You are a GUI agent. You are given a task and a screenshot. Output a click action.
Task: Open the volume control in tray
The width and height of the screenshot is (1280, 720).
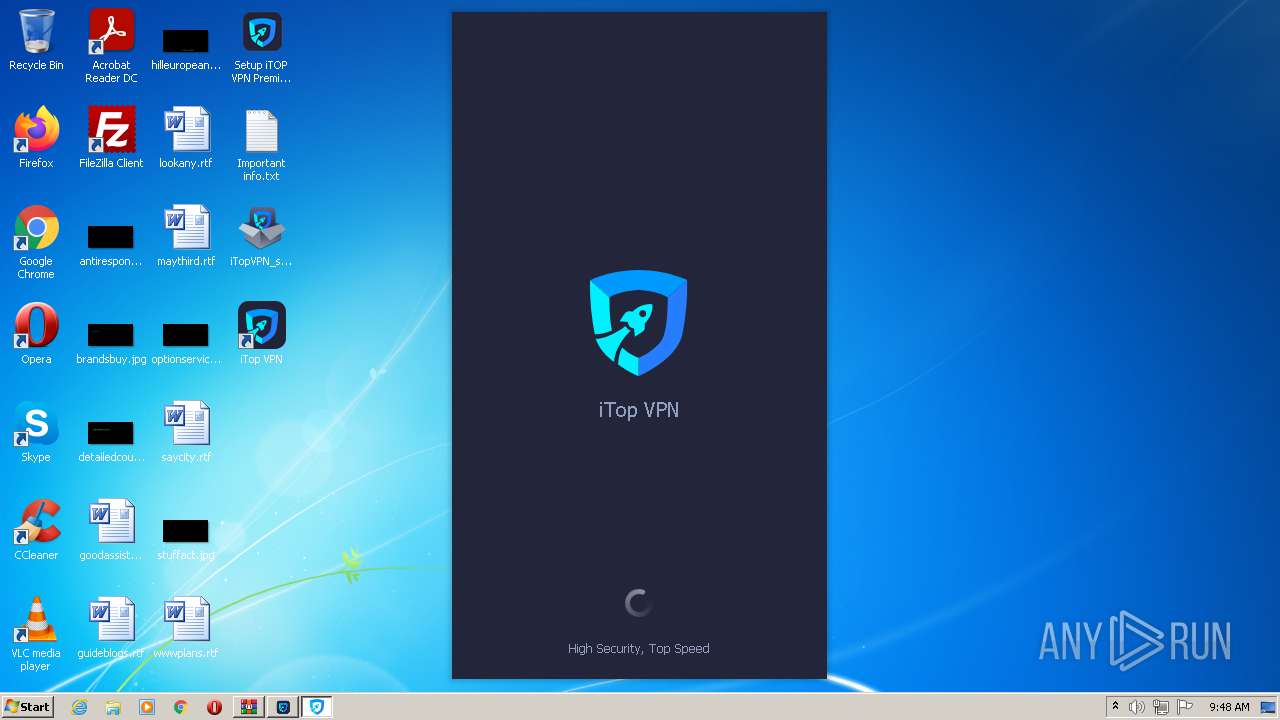pos(1137,707)
